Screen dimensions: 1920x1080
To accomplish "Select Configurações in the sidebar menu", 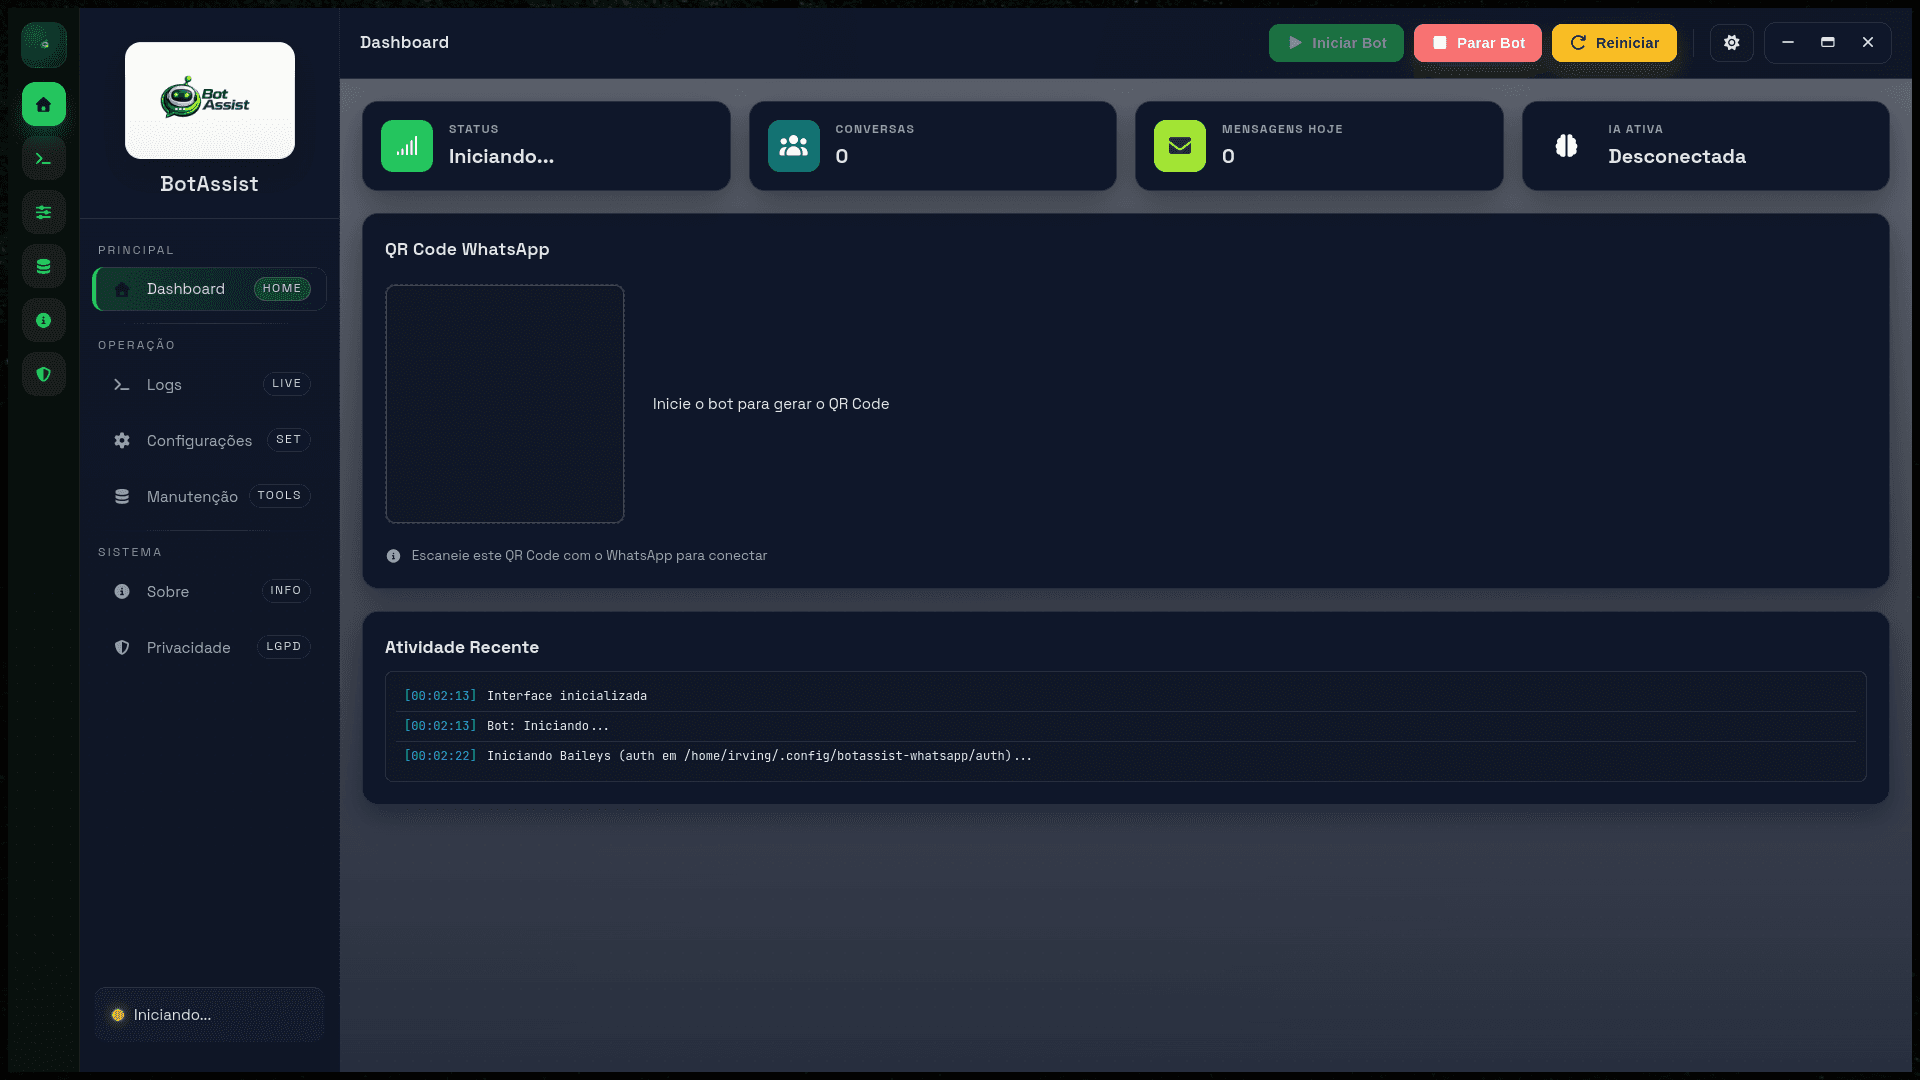I will 208,440.
